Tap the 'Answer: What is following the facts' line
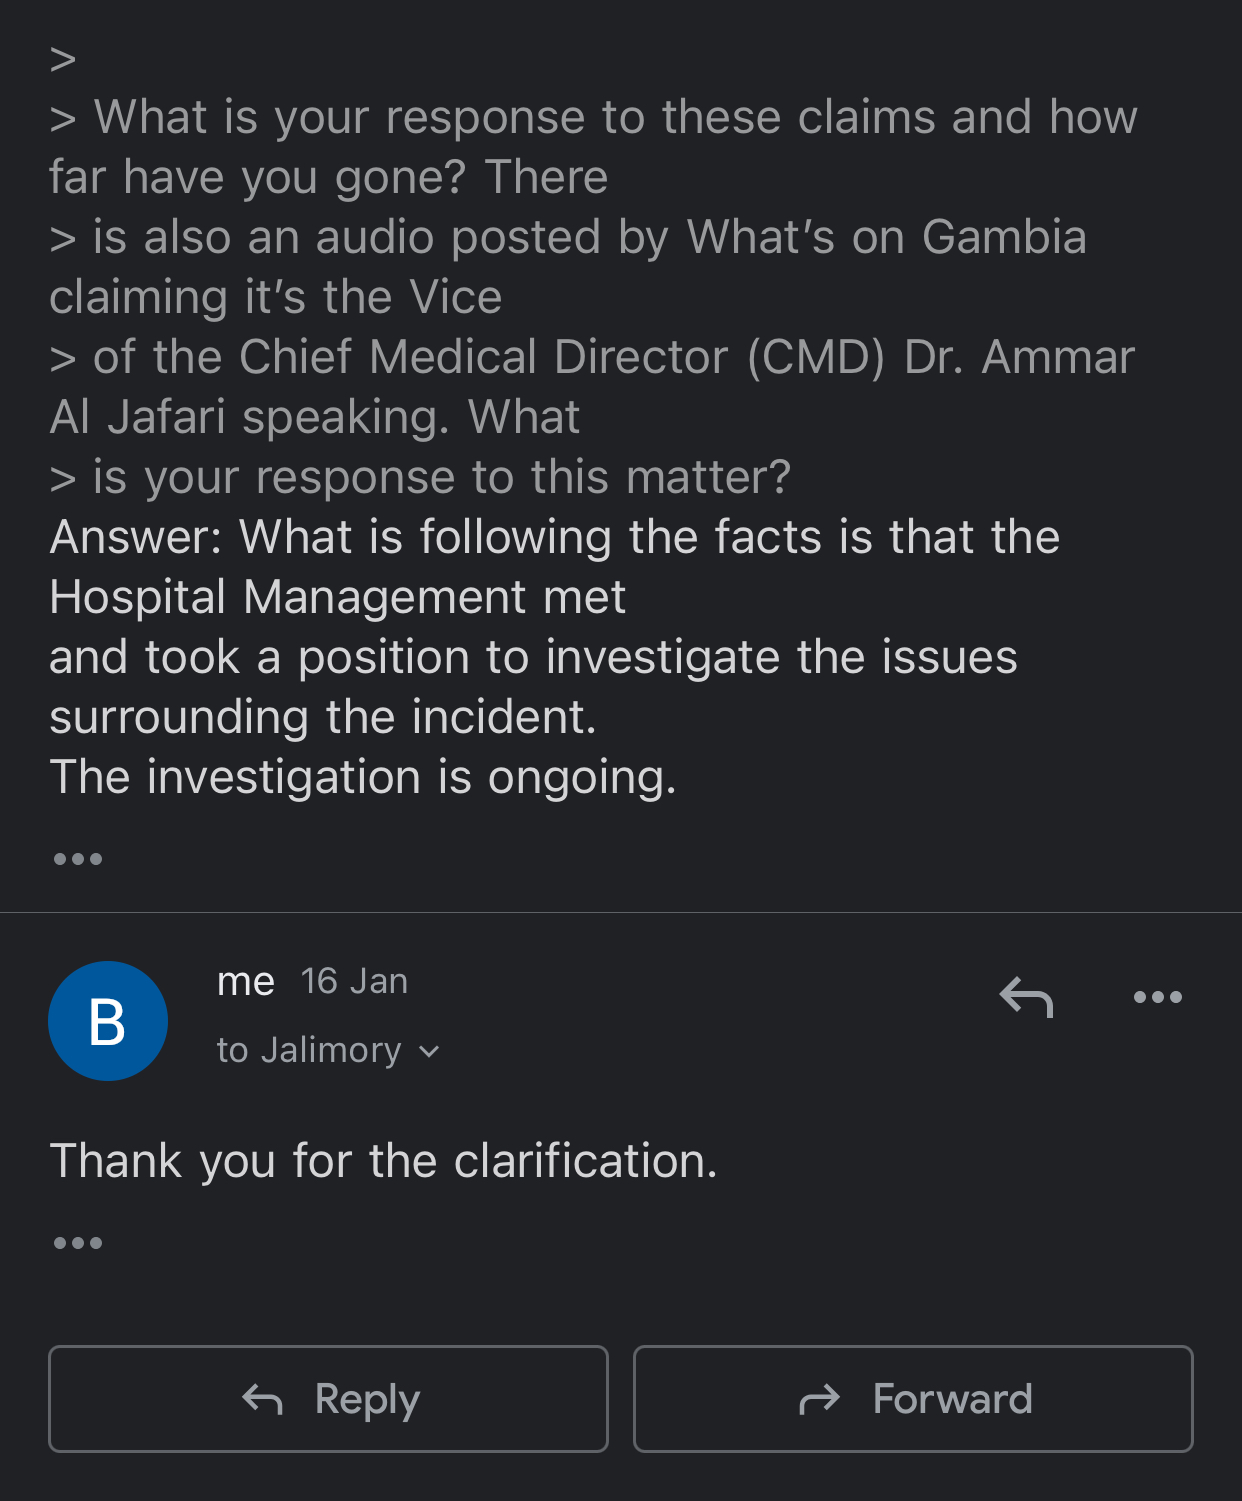The height and width of the screenshot is (1501, 1242). (x=555, y=537)
